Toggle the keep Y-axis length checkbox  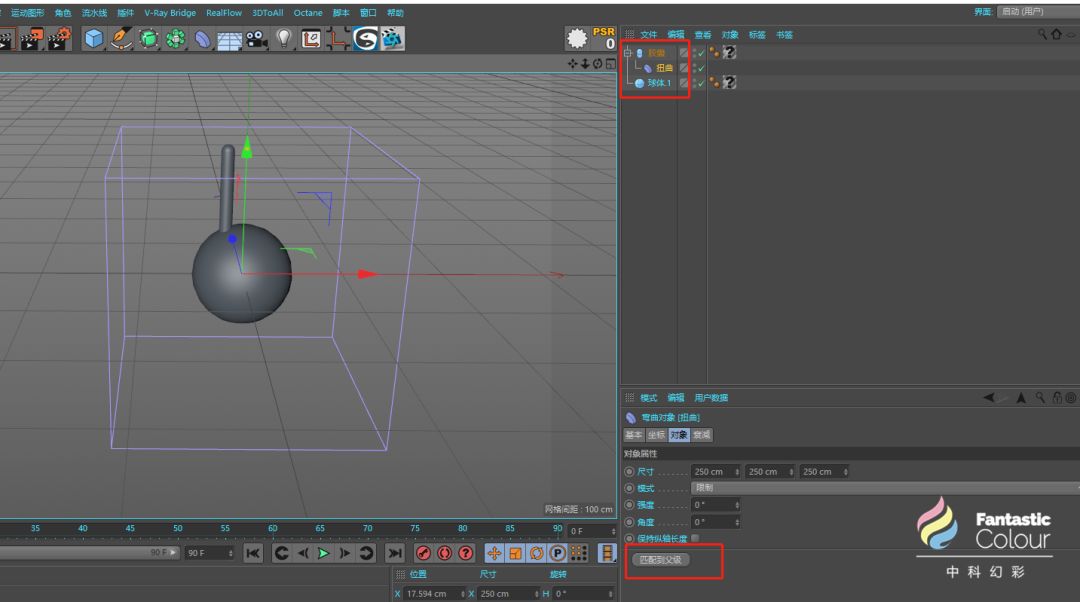pyautogui.click(x=695, y=538)
